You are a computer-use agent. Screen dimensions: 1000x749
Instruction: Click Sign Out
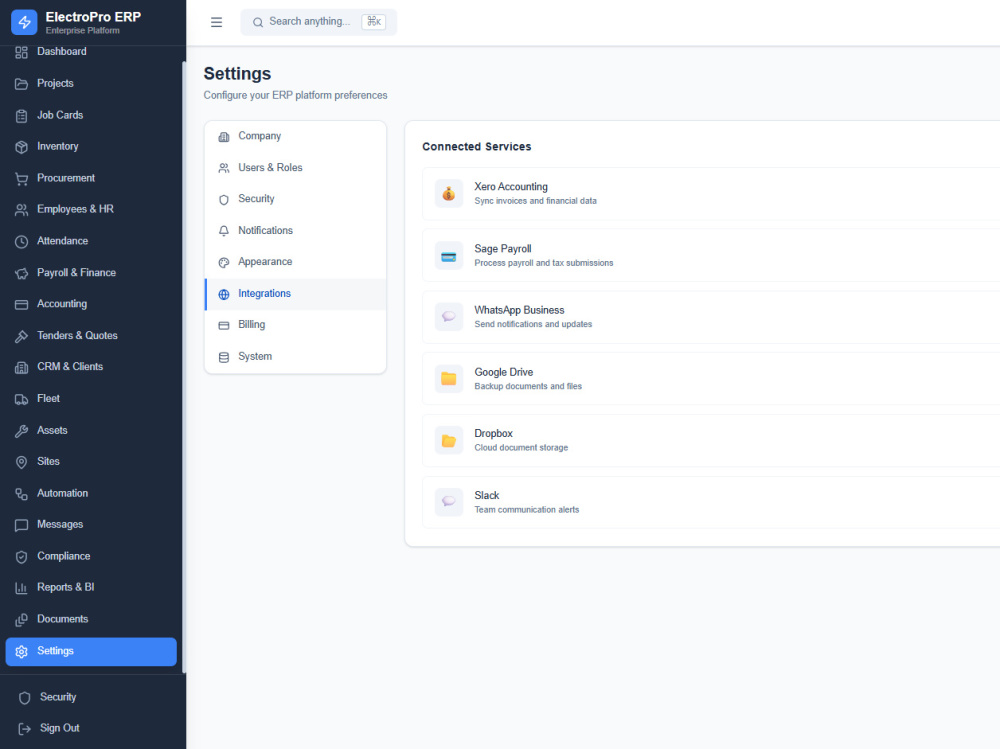coord(91,729)
